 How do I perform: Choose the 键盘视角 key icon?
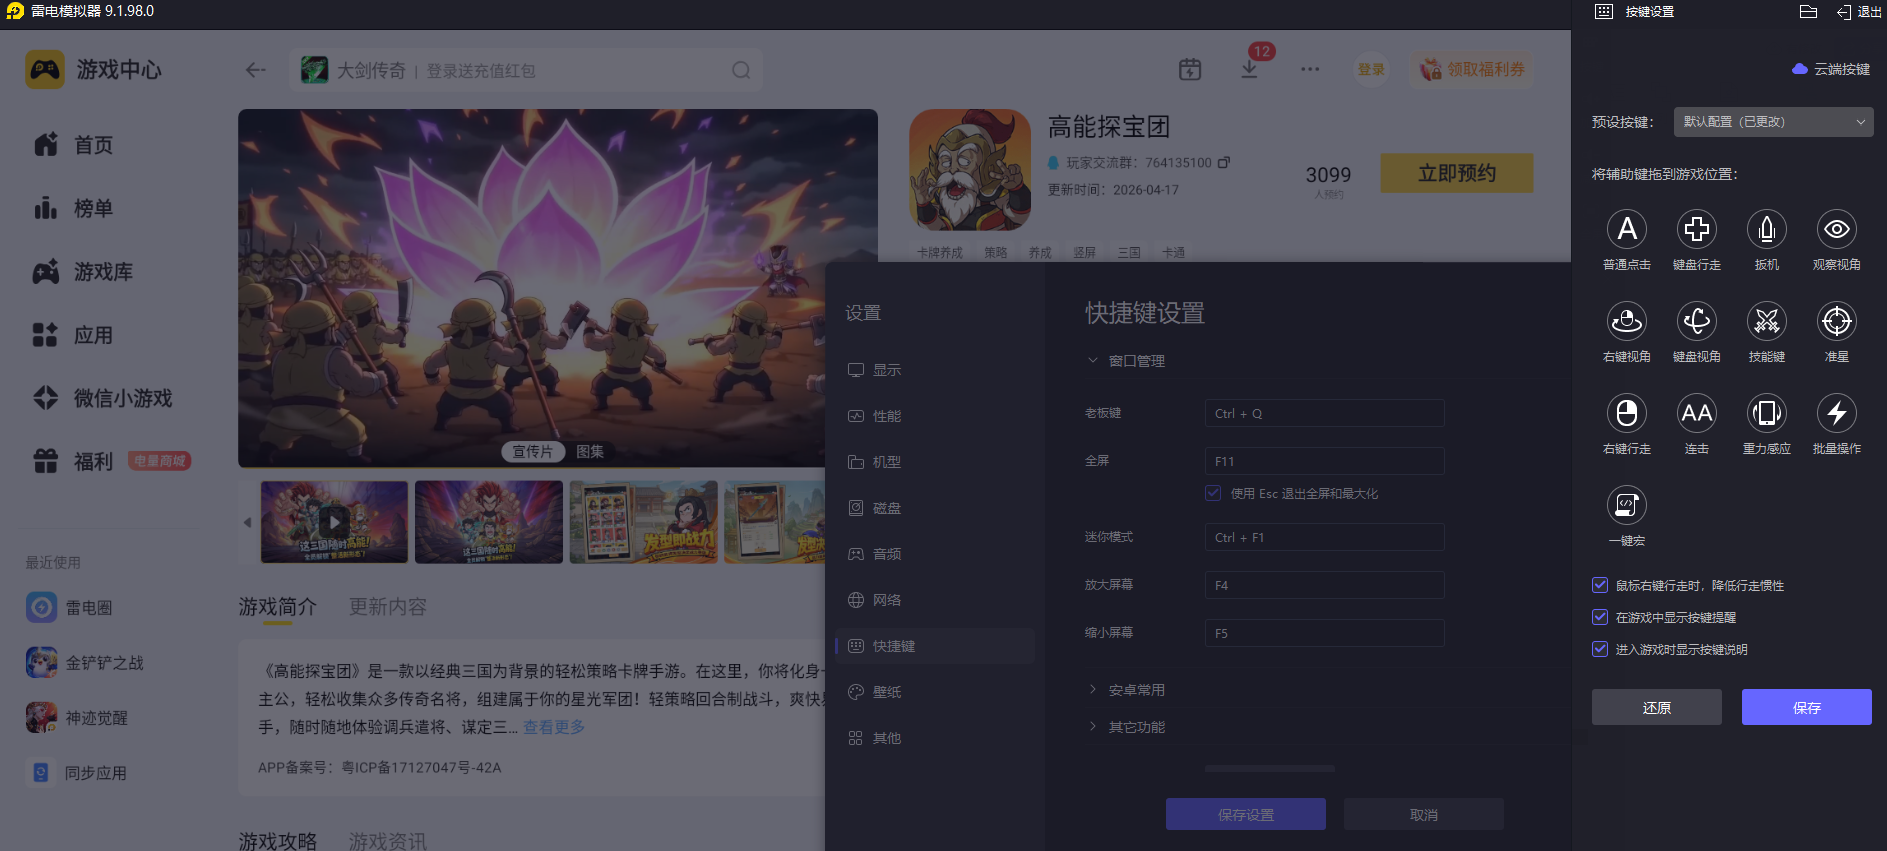point(1697,321)
